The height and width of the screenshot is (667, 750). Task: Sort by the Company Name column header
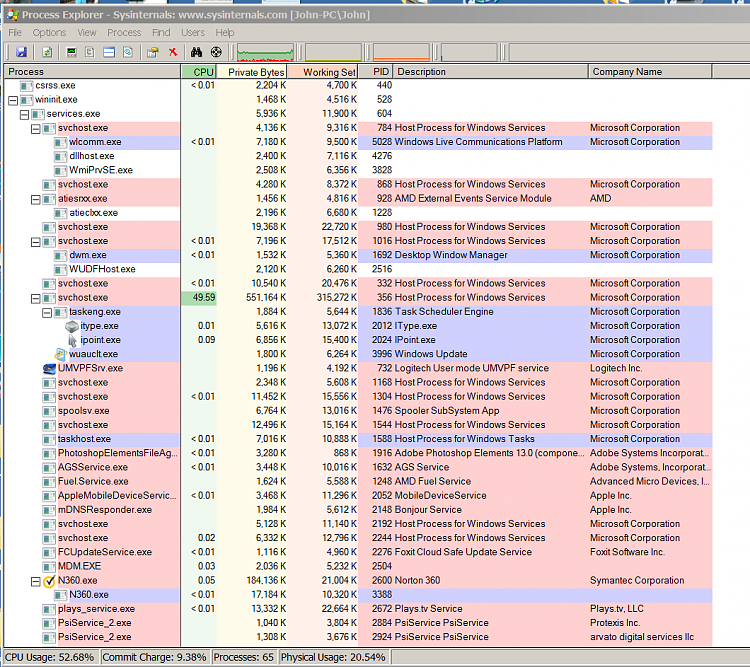click(x=651, y=72)
